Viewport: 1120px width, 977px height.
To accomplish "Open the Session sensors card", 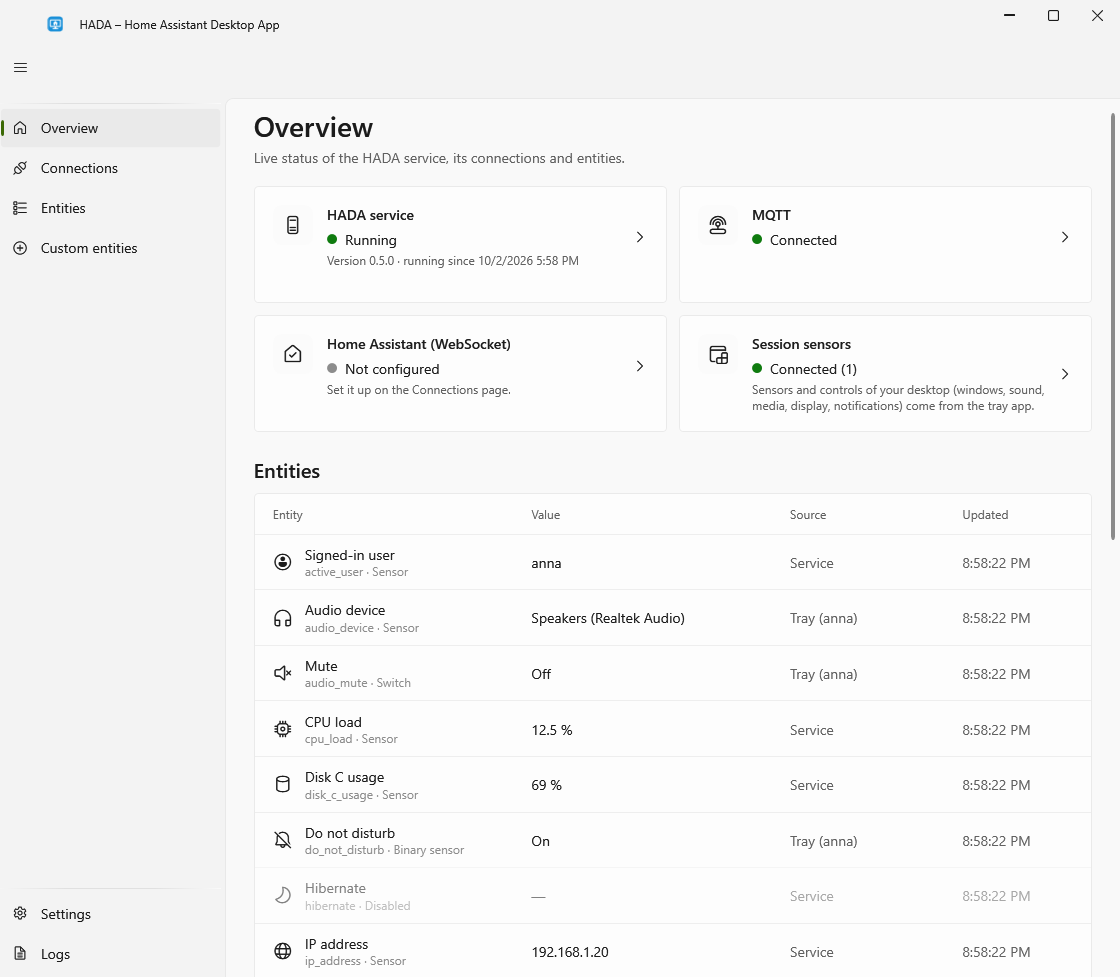I will coord(885,374).
